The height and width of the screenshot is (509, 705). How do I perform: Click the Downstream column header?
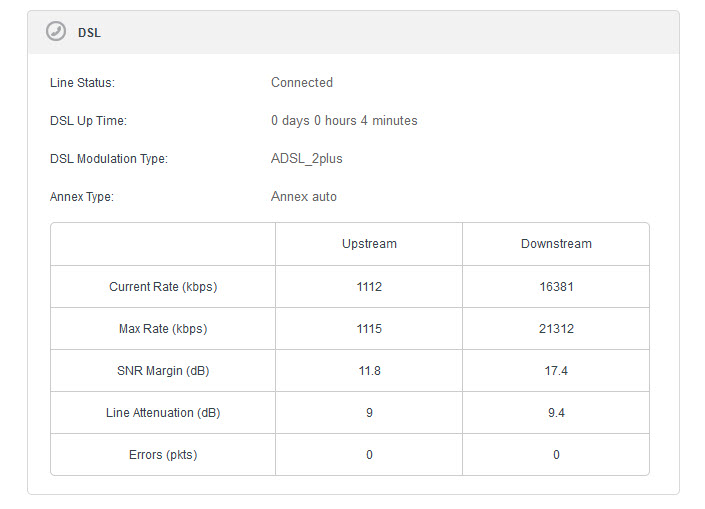click(556, 244)
